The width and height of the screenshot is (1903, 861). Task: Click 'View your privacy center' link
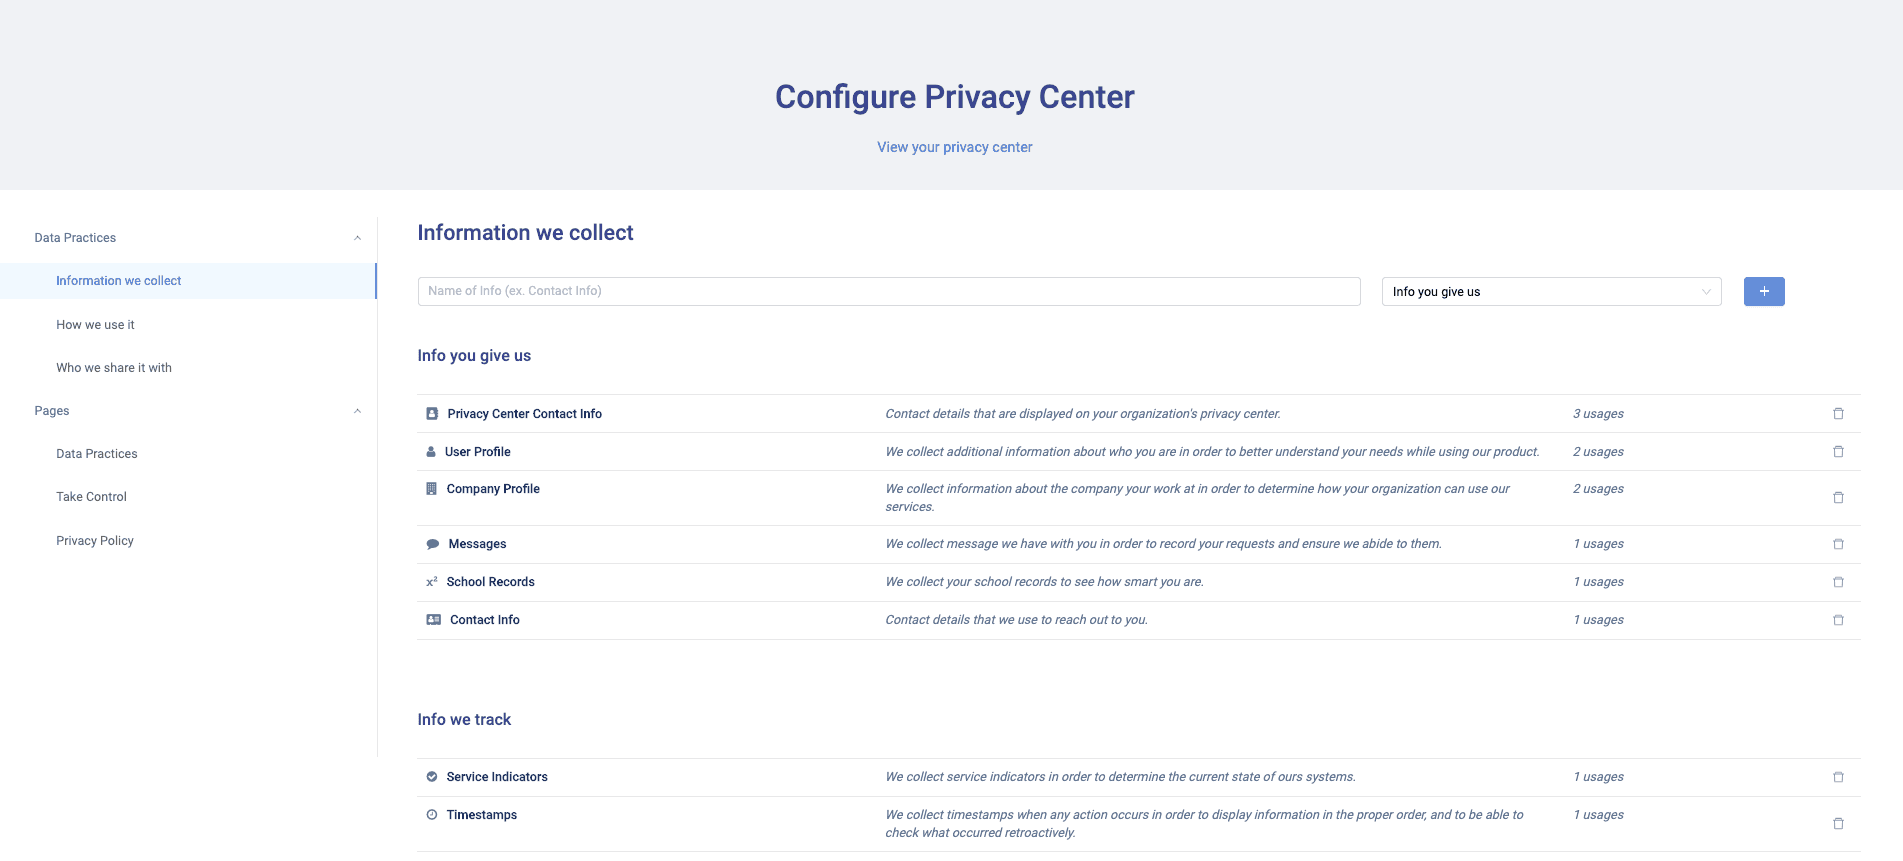point(954,147)
